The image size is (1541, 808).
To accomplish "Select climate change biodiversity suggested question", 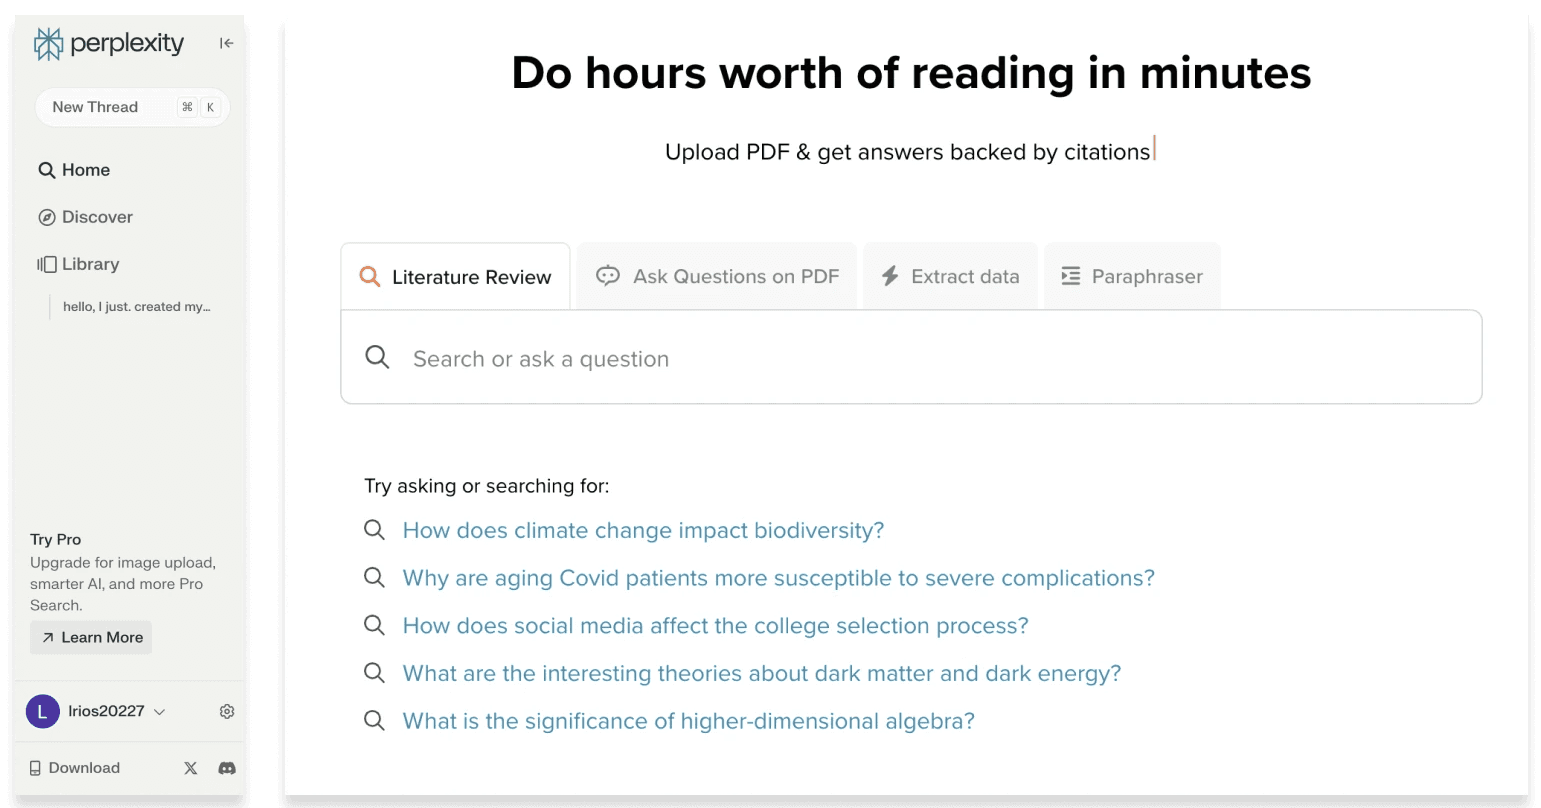I will 643,530.
